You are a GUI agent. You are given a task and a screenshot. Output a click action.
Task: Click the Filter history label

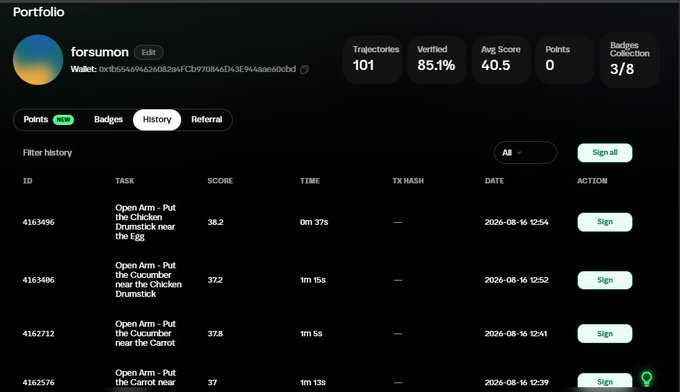[47, 153]
